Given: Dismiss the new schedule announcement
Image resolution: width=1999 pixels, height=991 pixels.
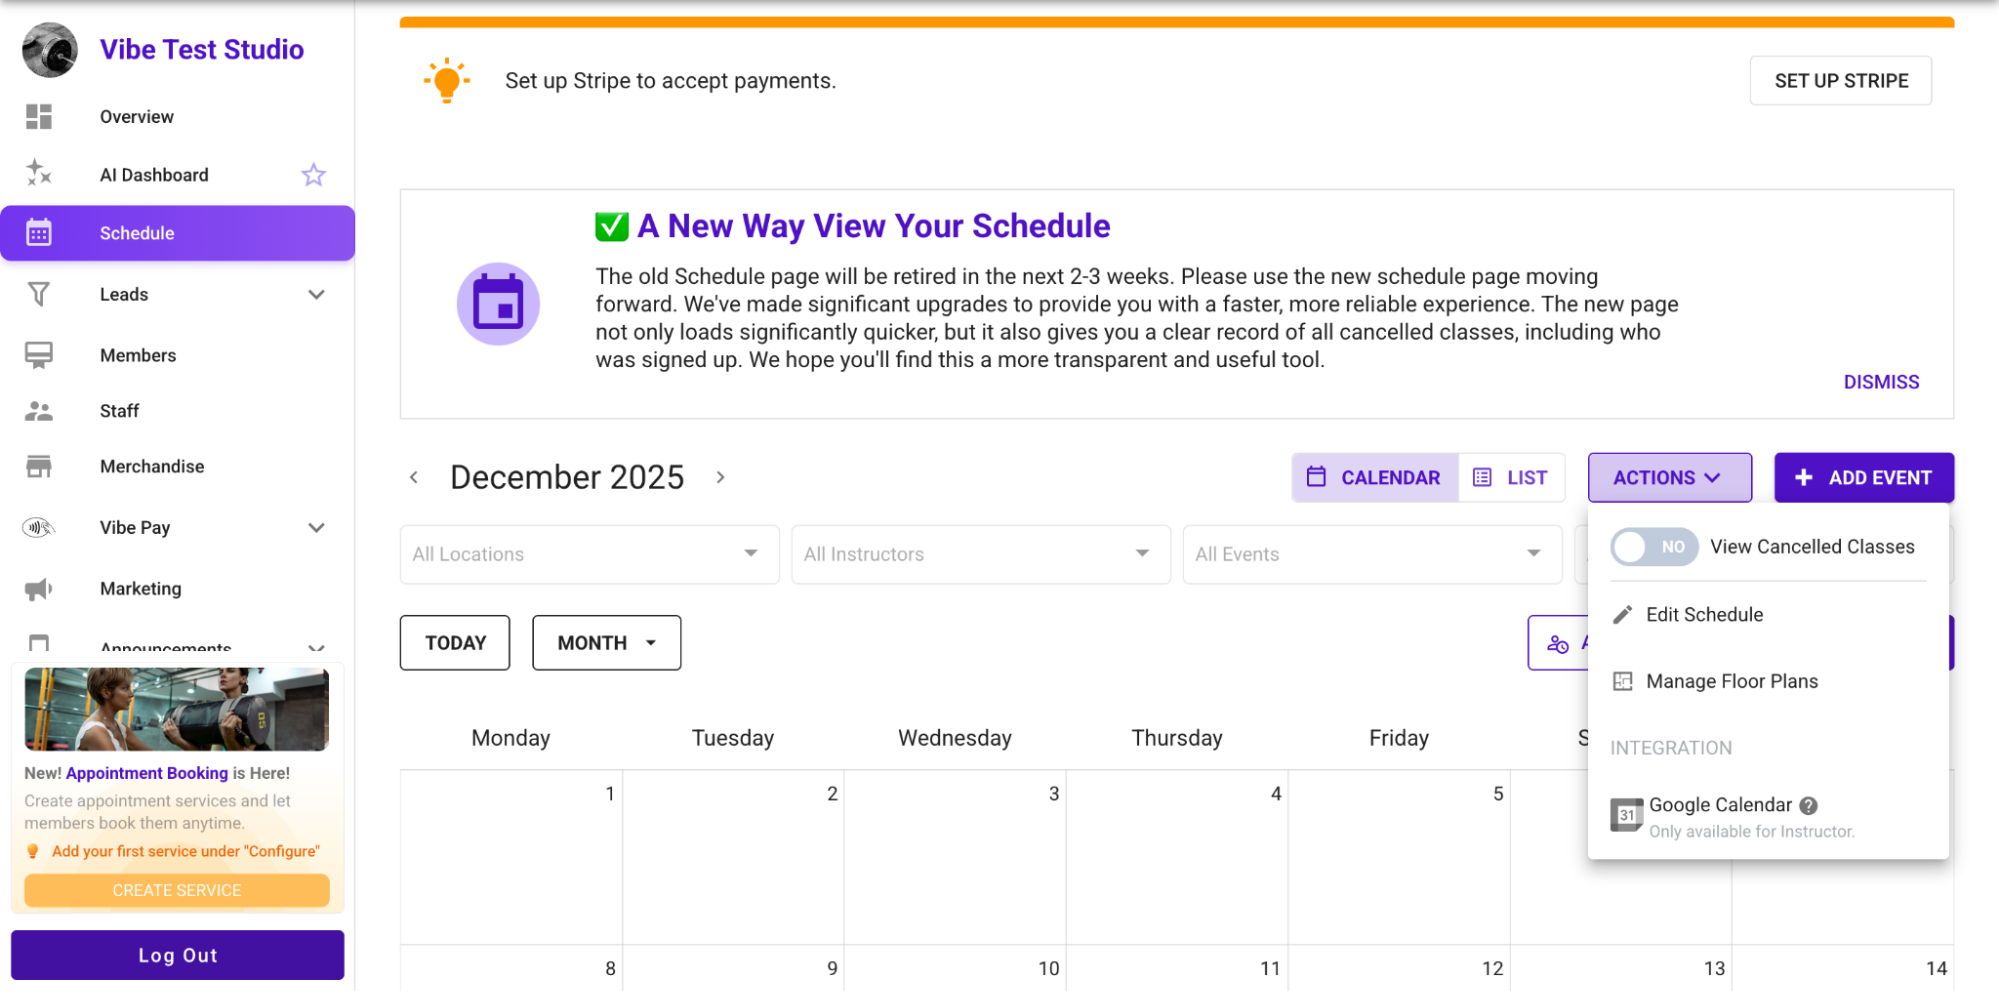Looking at the screenshot, I should point(1880,382).
